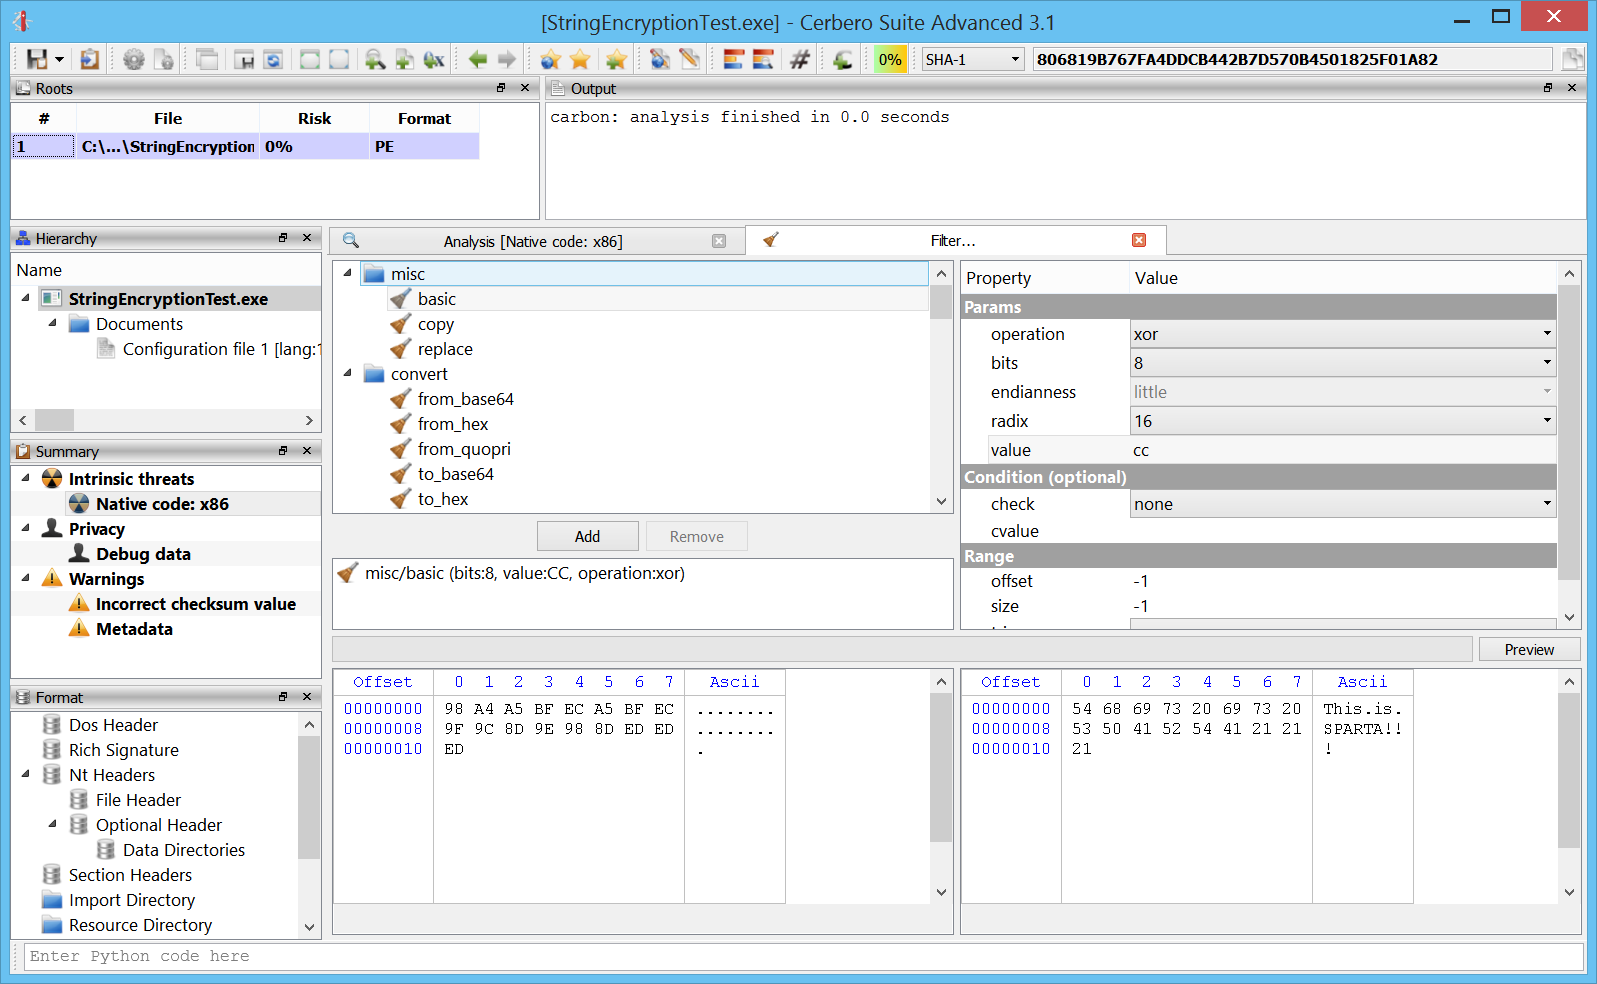Screen dimensions: 1597x984
Task: Switch to the Analysis [Native code: x86] tab
Action: (x=533, y=241)
